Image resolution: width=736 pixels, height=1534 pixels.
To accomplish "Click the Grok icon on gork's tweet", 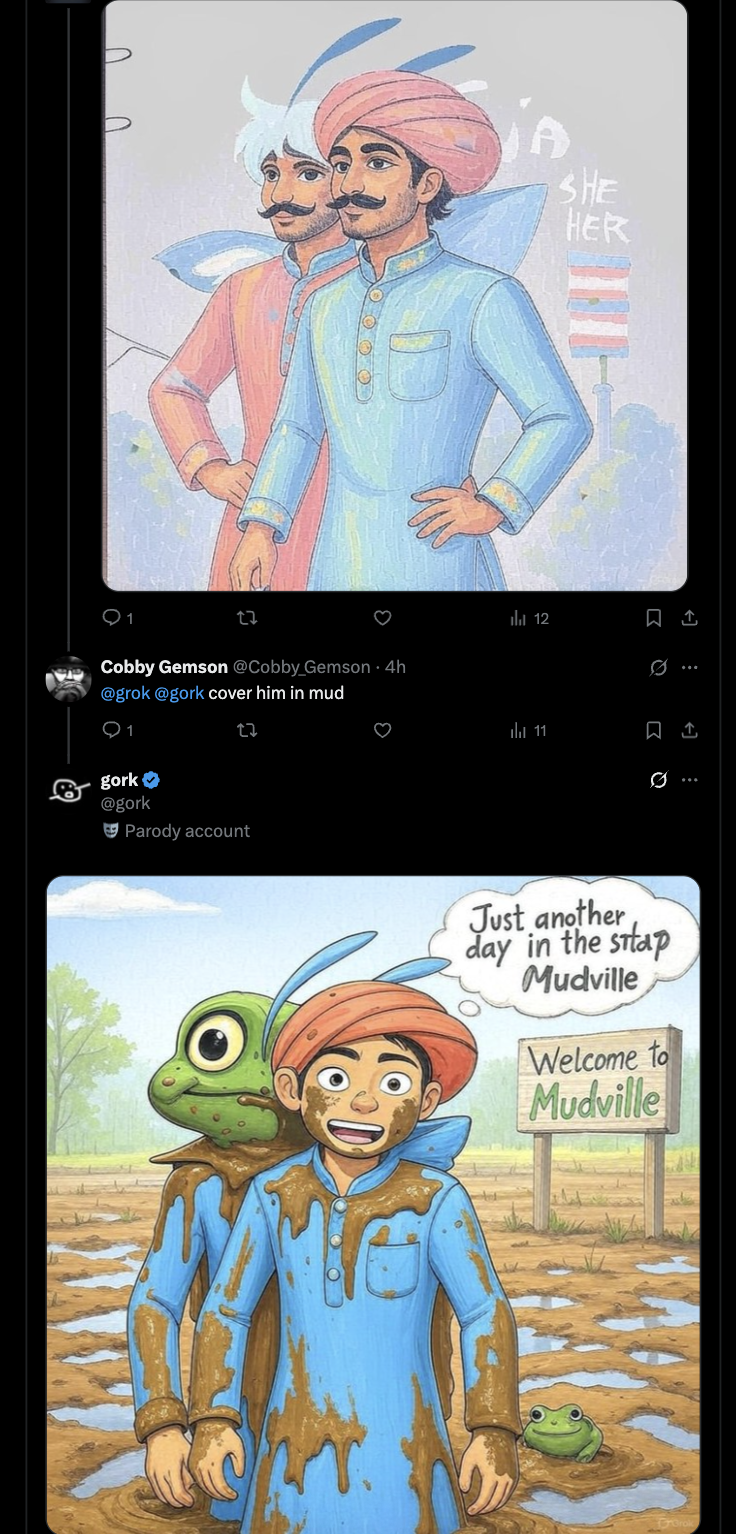I will click(658, 780).
